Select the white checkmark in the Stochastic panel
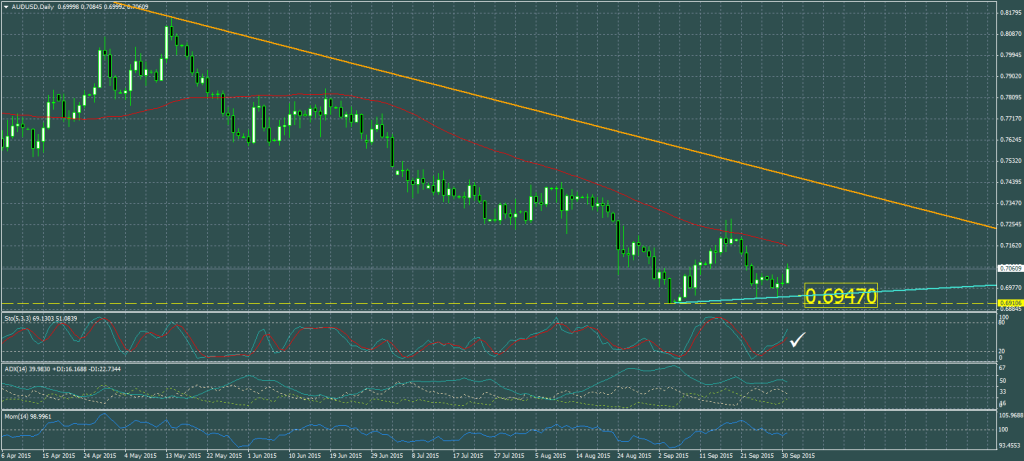Screen dimensions: 1024x461 [x=798, y=341]
